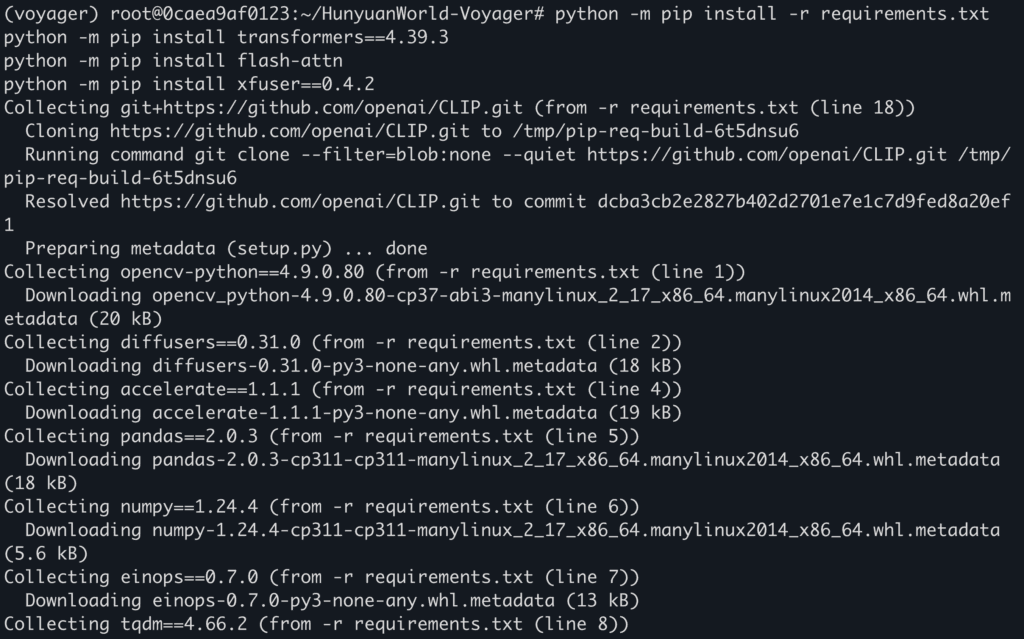Click the opencv-python==4.9.0.80 package name
The height and width of the screenshot is (639, 1024).
(242, 272)
